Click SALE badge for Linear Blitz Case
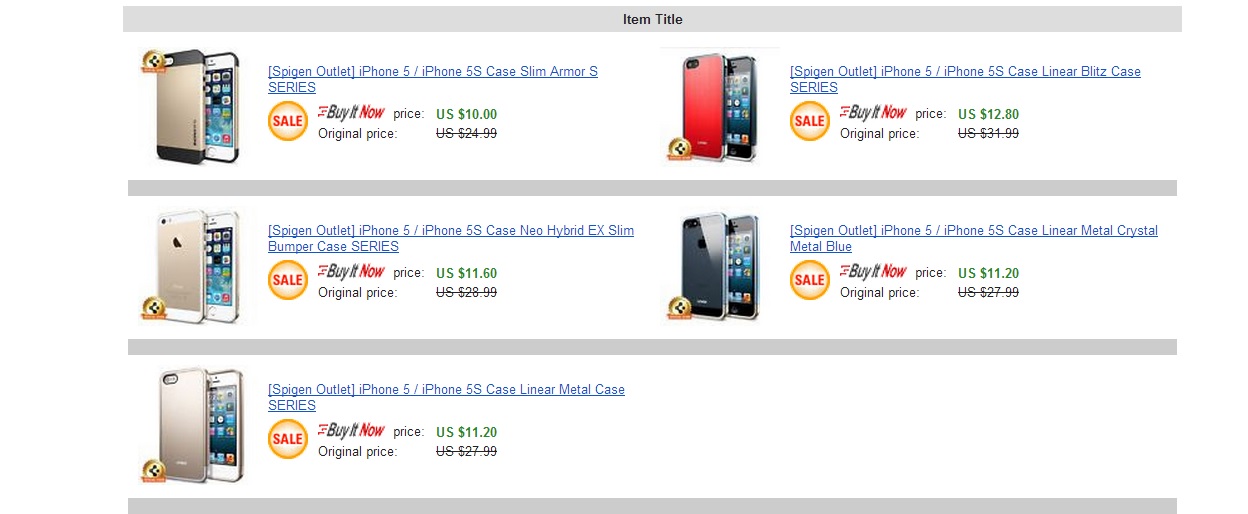This screenshot has height=514, width=1248. (810, 121)
